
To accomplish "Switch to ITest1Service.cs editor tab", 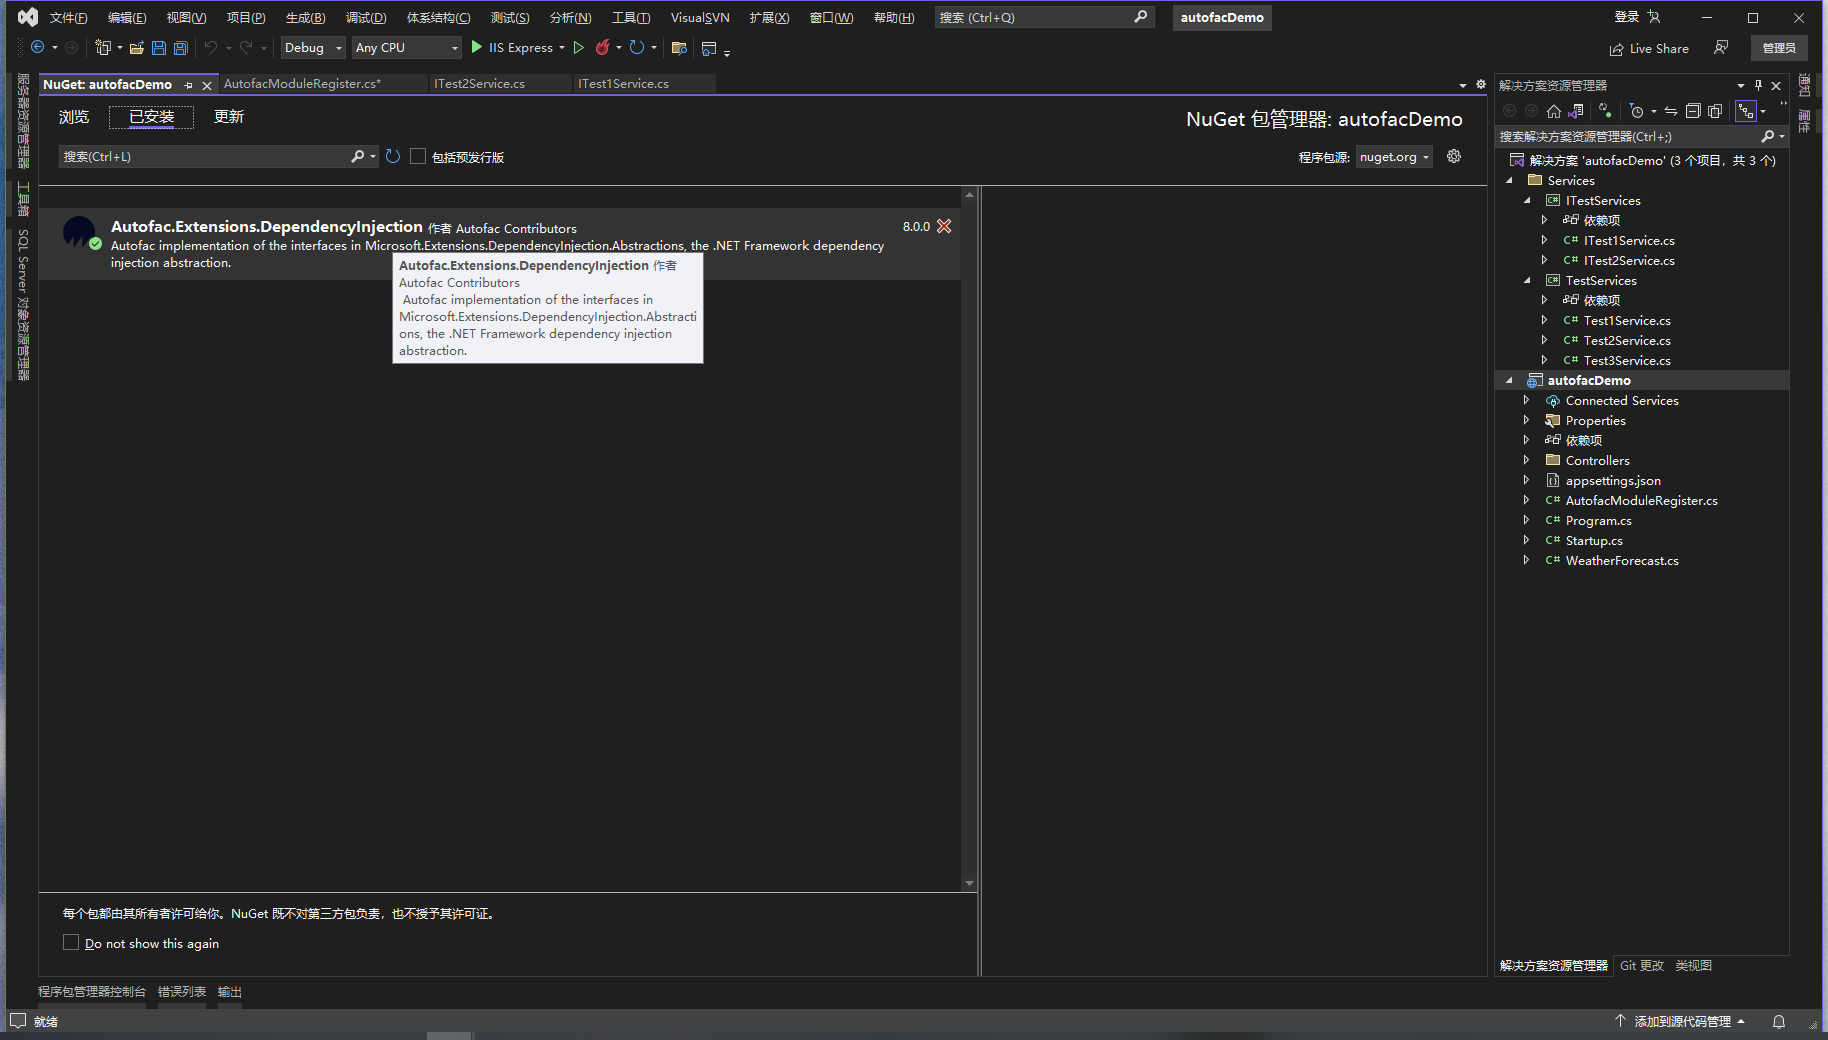I will pos(623,84).
